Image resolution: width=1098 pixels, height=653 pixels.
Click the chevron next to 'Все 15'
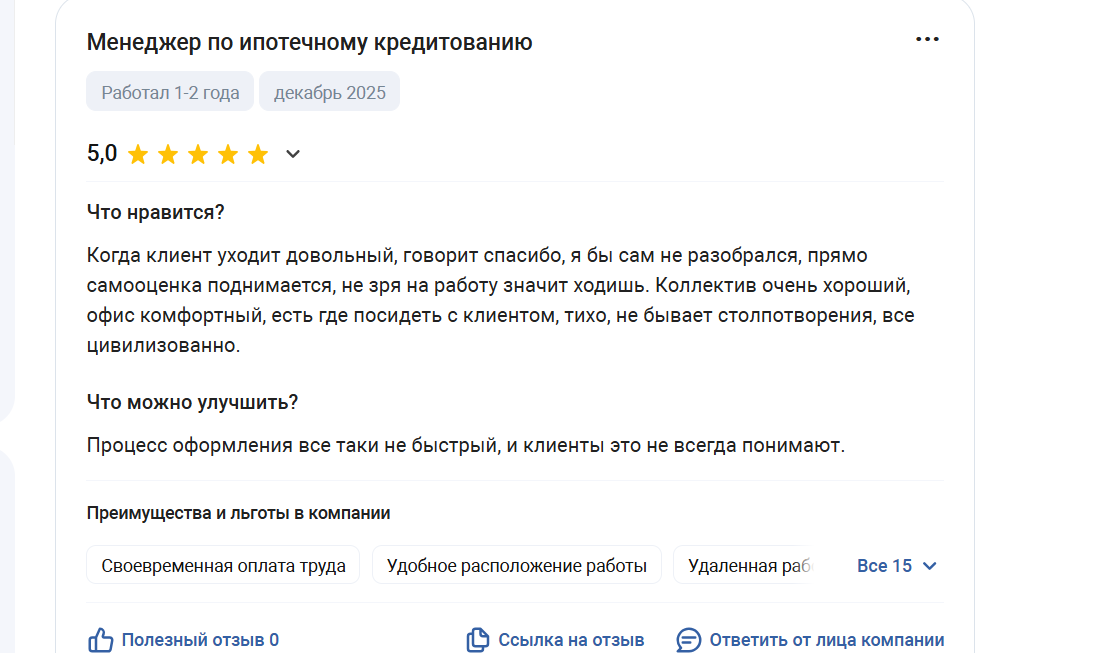pos(930,566)
